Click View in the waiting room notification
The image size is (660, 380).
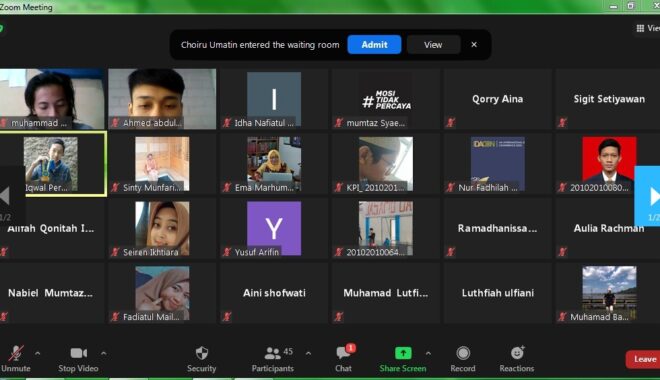[x=433, y=45]
